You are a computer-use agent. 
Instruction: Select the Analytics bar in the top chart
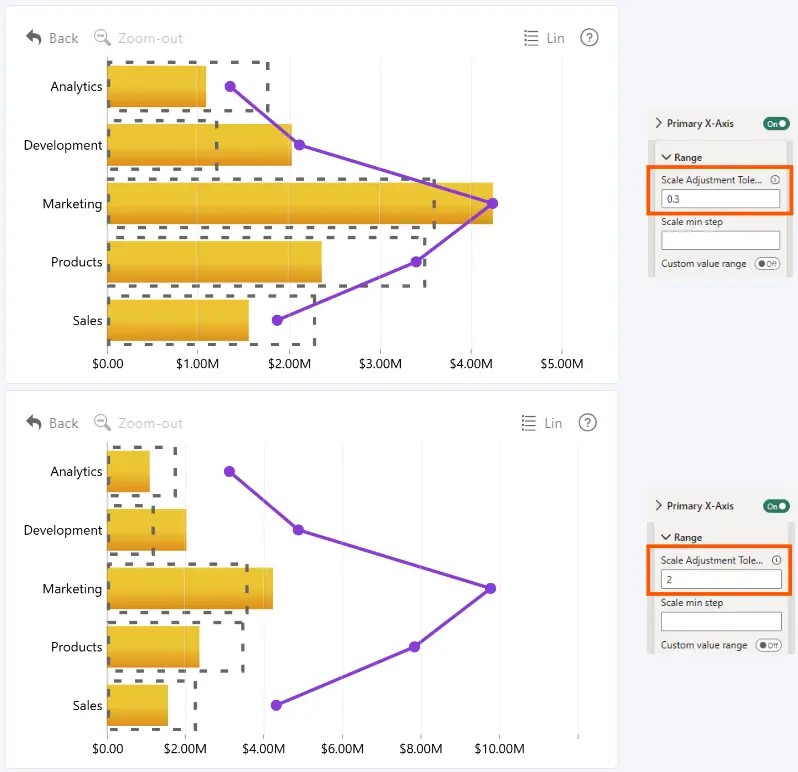tap(156, 86)
